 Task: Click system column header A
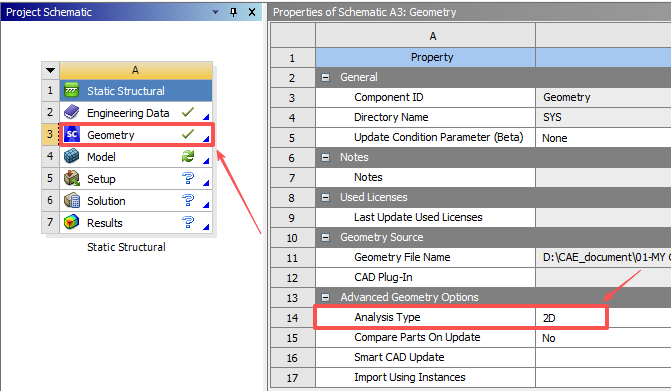(136, 70)
